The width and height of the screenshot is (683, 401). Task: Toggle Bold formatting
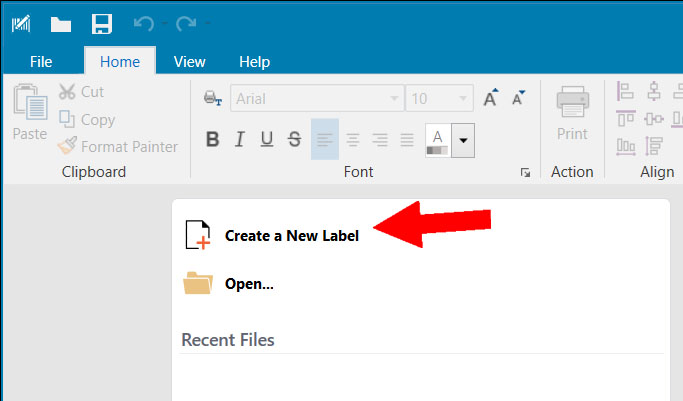point(213,139)
